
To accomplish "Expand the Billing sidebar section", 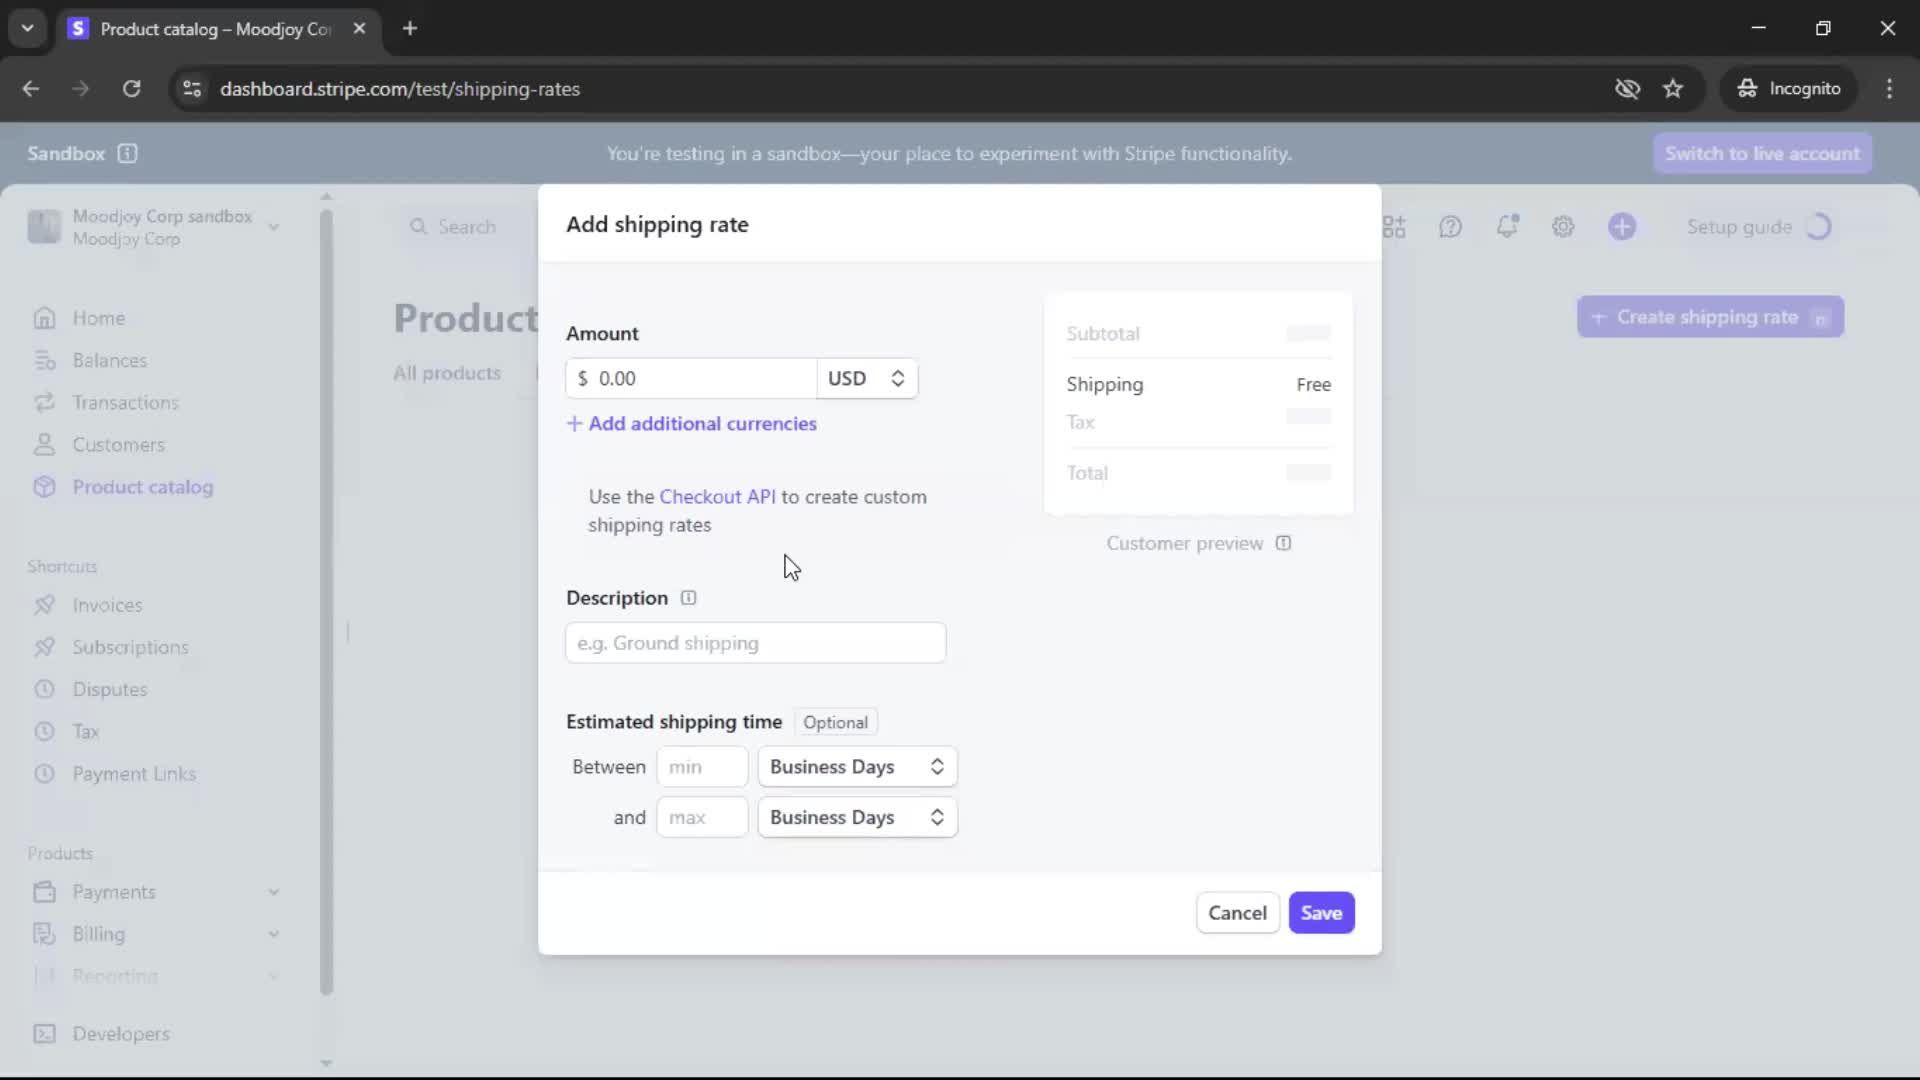I will pos(273,934).
